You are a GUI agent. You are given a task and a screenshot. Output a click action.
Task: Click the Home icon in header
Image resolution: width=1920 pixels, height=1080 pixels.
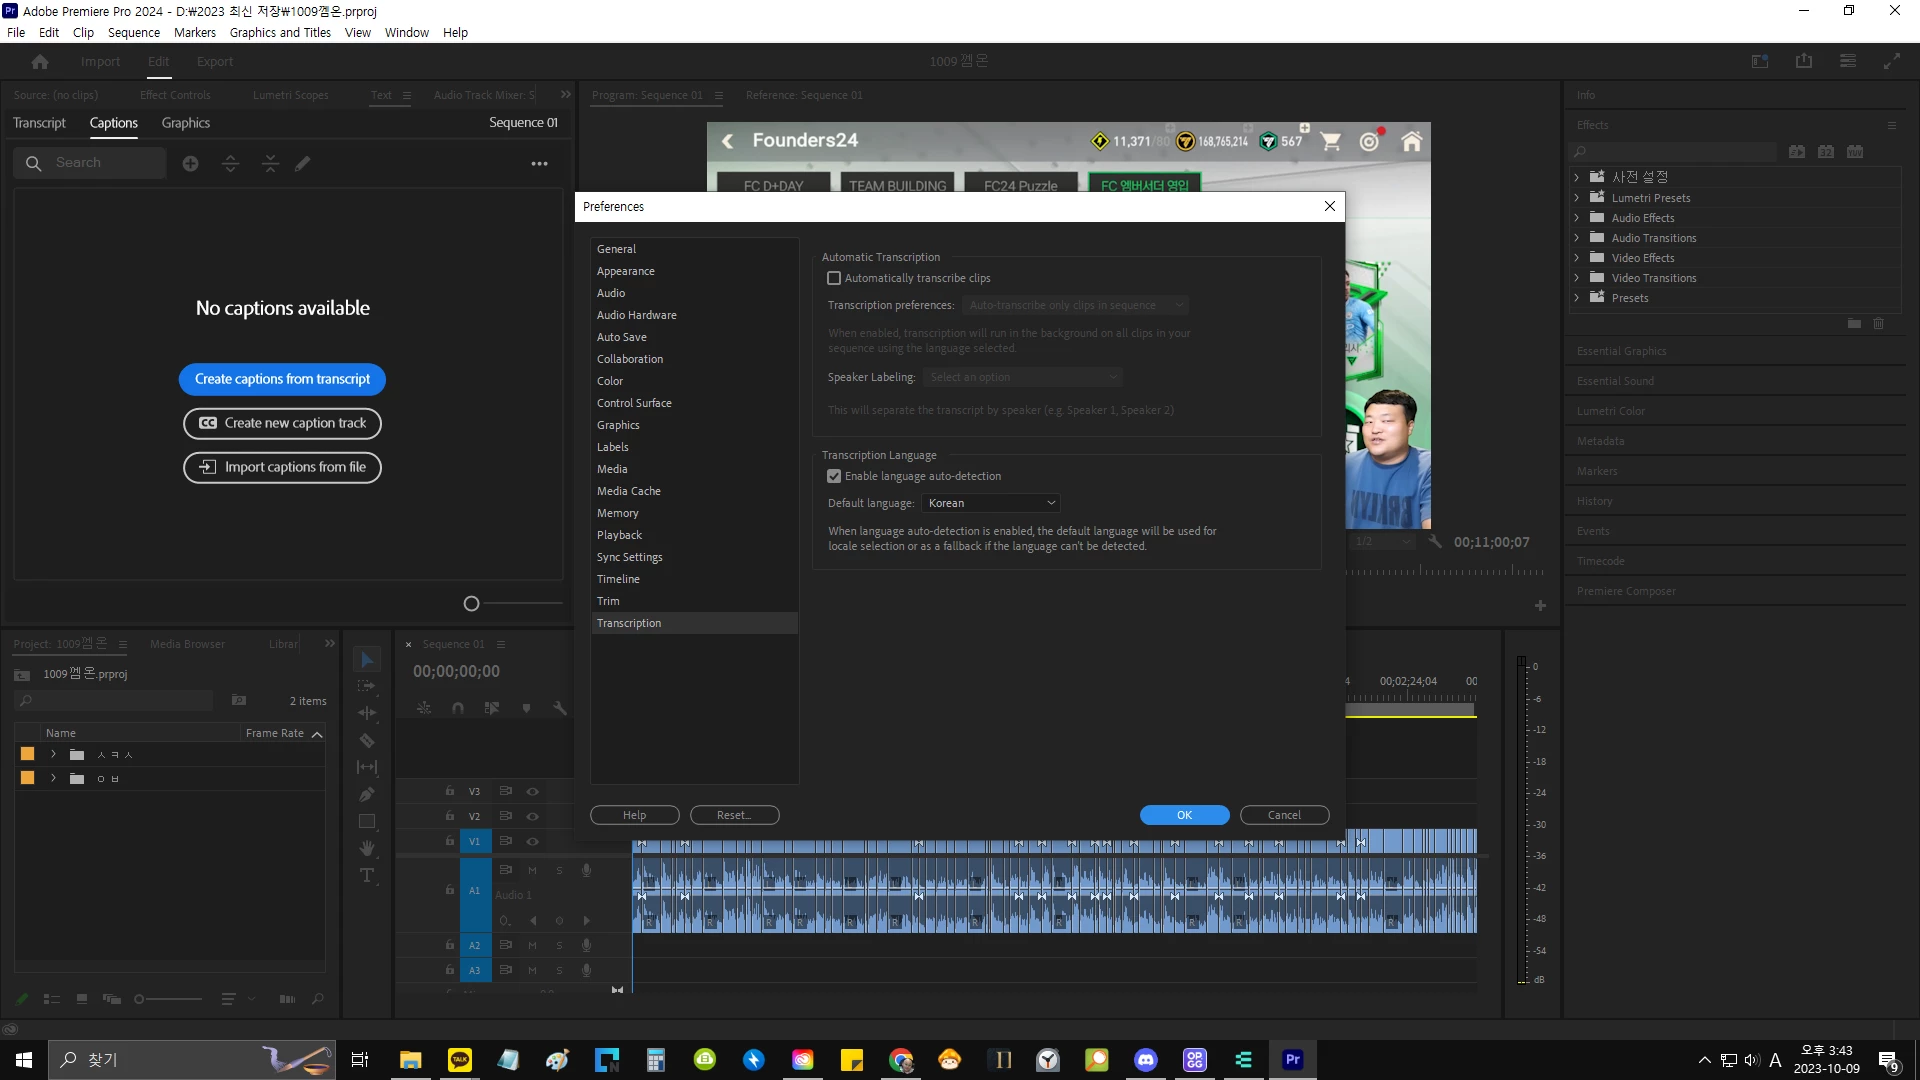point(40,62)
